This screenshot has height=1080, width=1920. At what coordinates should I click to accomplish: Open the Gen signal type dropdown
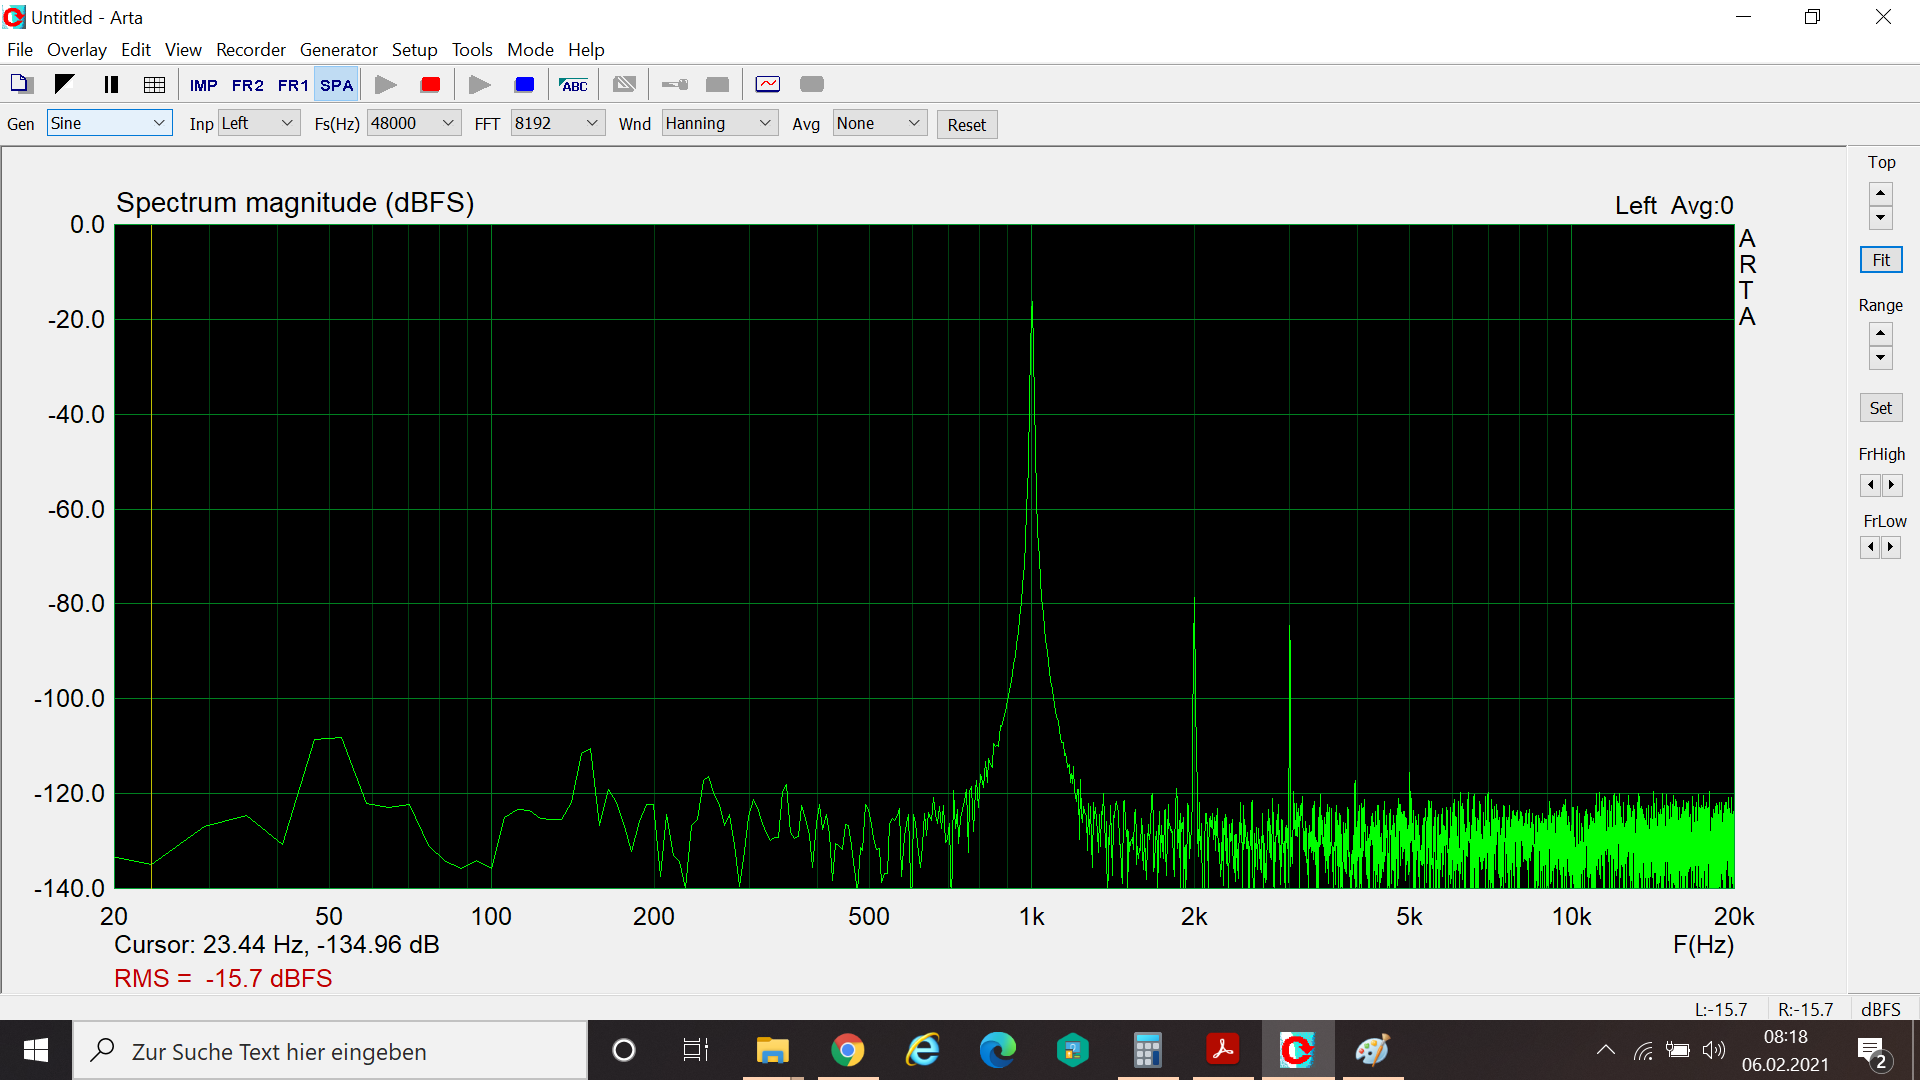click(110, 123)
